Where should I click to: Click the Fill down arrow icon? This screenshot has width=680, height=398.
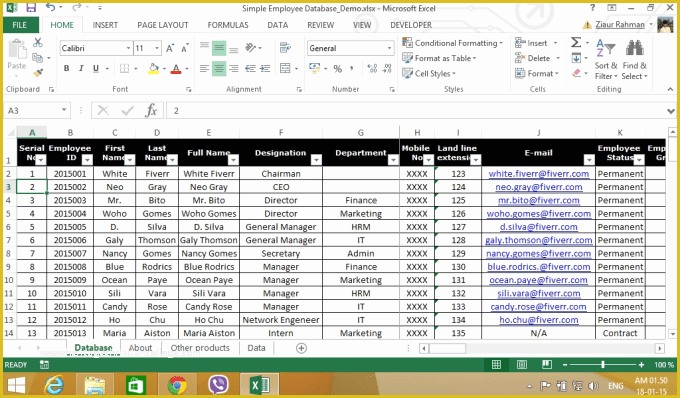[x=576, y=58]
